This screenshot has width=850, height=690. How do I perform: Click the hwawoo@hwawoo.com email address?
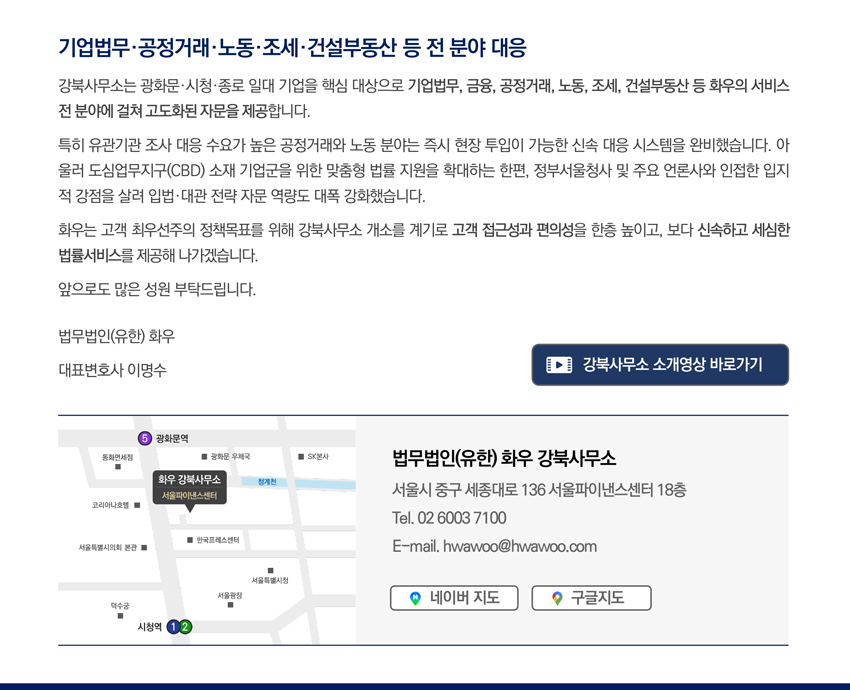(x=520, y=546)
